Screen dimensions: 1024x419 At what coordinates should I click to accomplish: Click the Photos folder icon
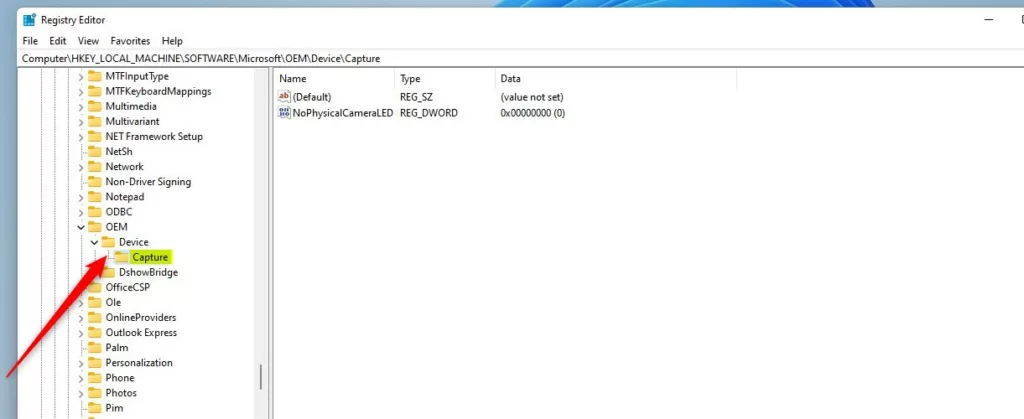(x=95, y=393)
